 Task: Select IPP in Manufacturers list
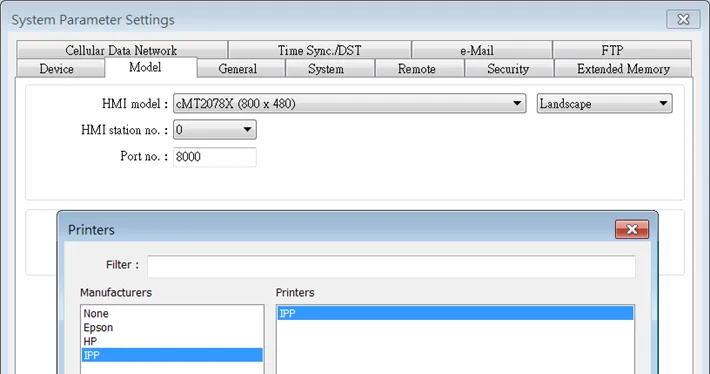point(172,355)
